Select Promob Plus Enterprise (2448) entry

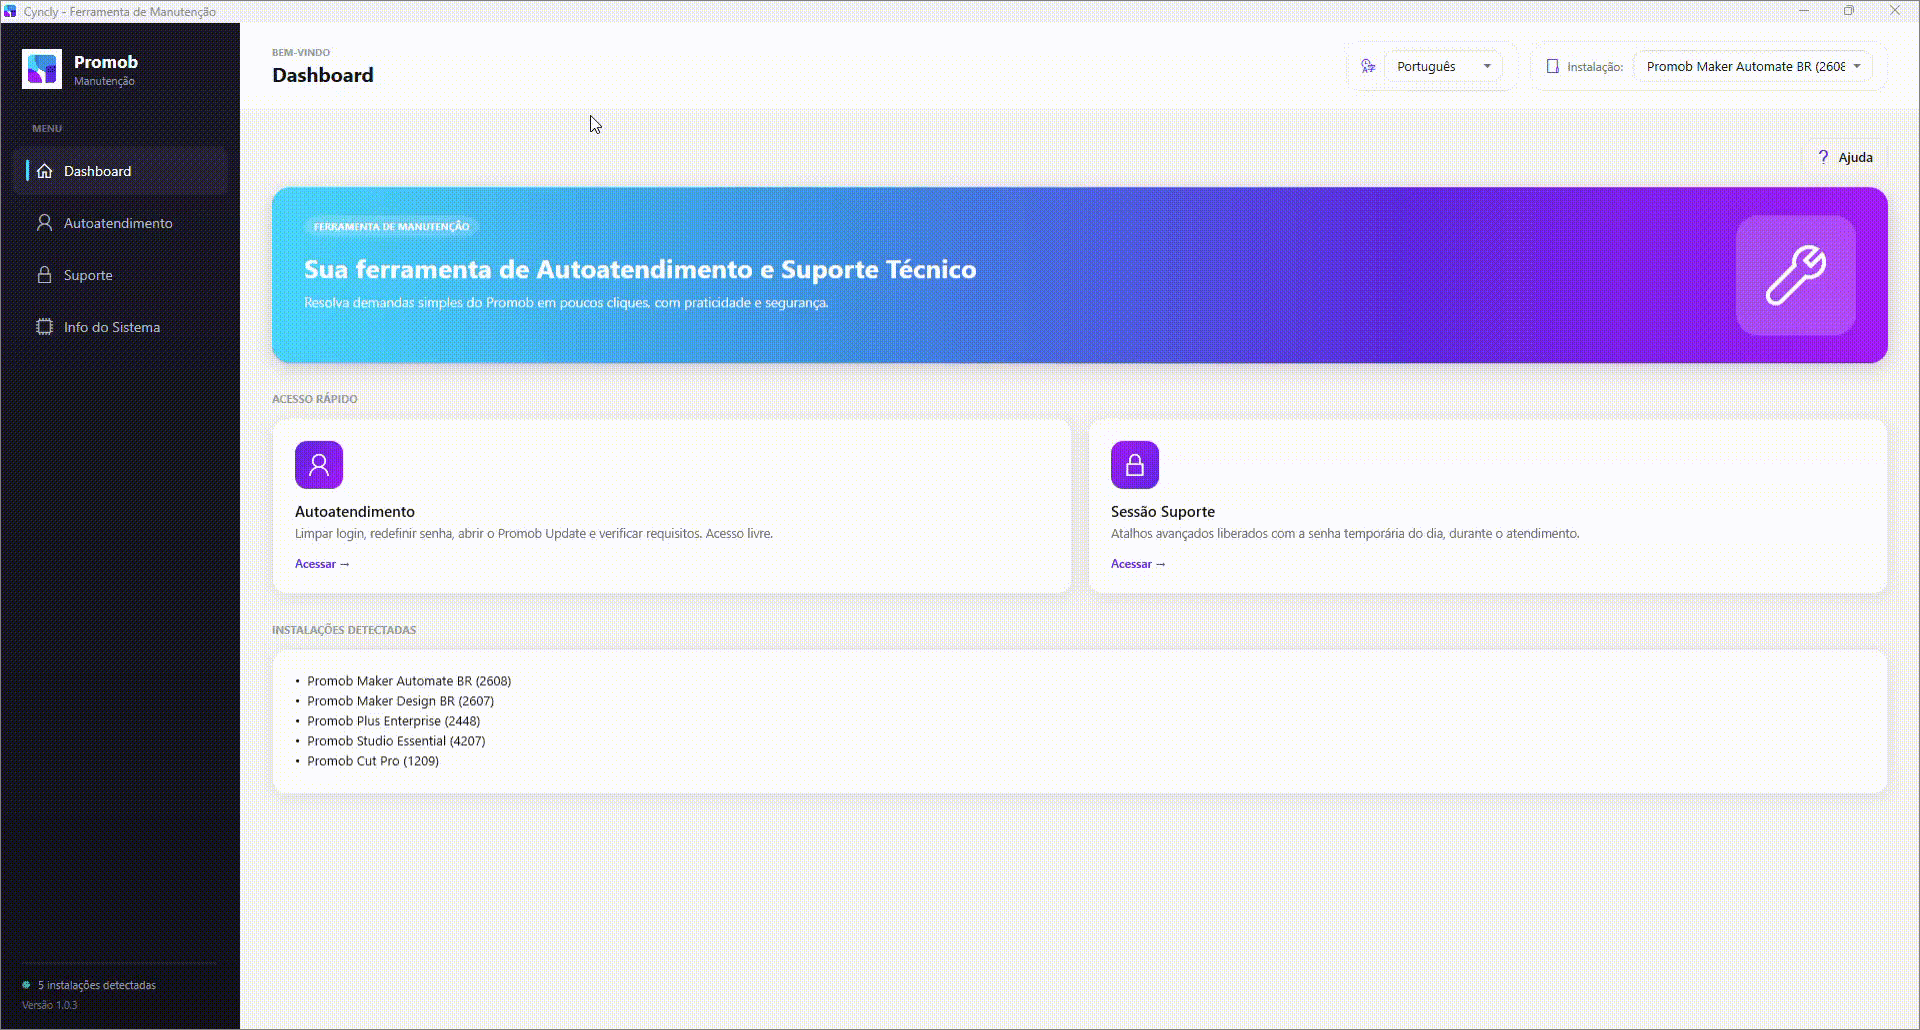point(393,721)
